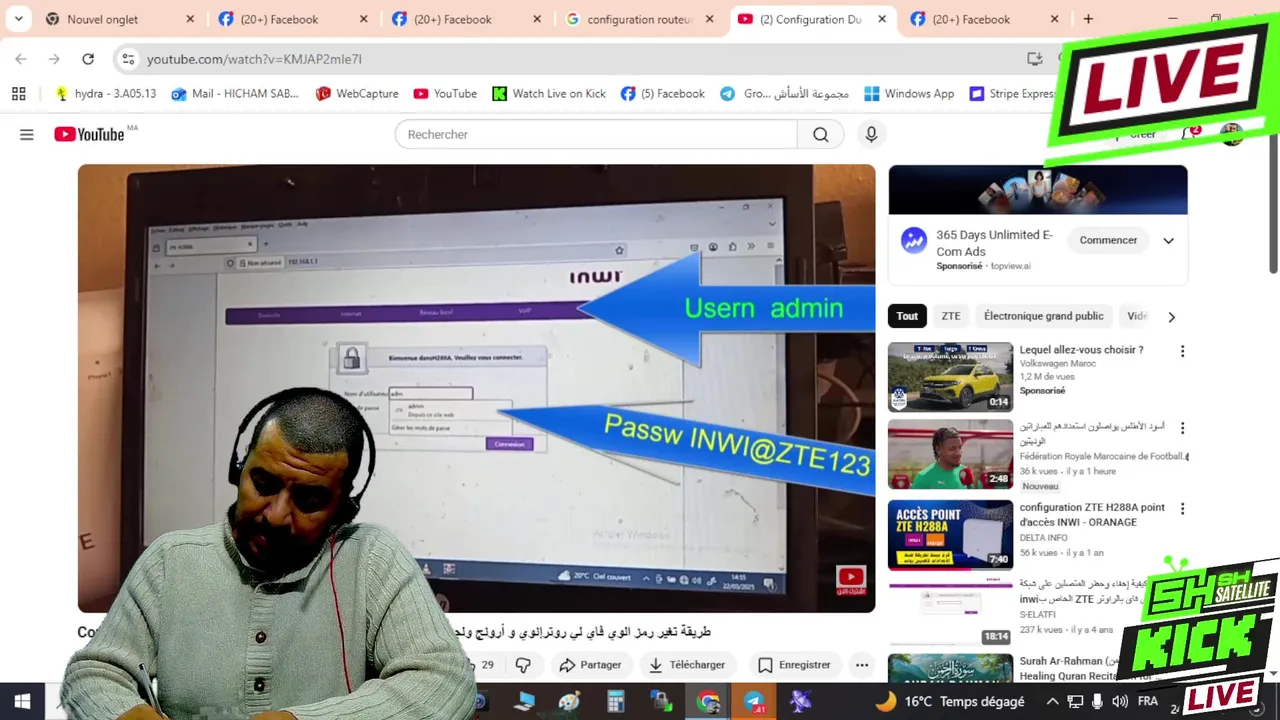Open Mail - HICHAM SAB bookmark

(235, 93)
